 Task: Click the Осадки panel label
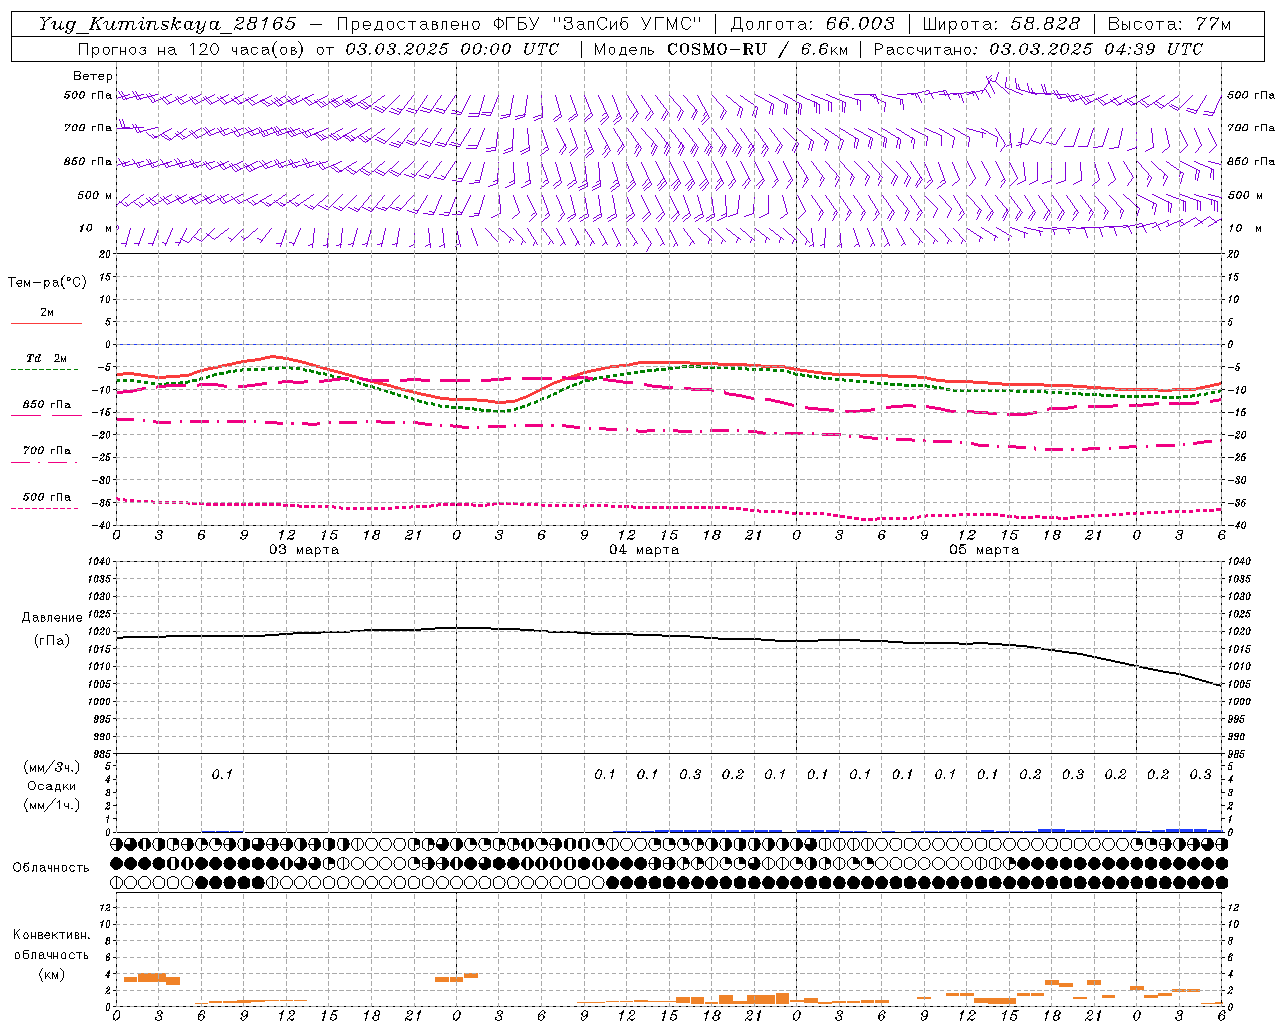52,786
